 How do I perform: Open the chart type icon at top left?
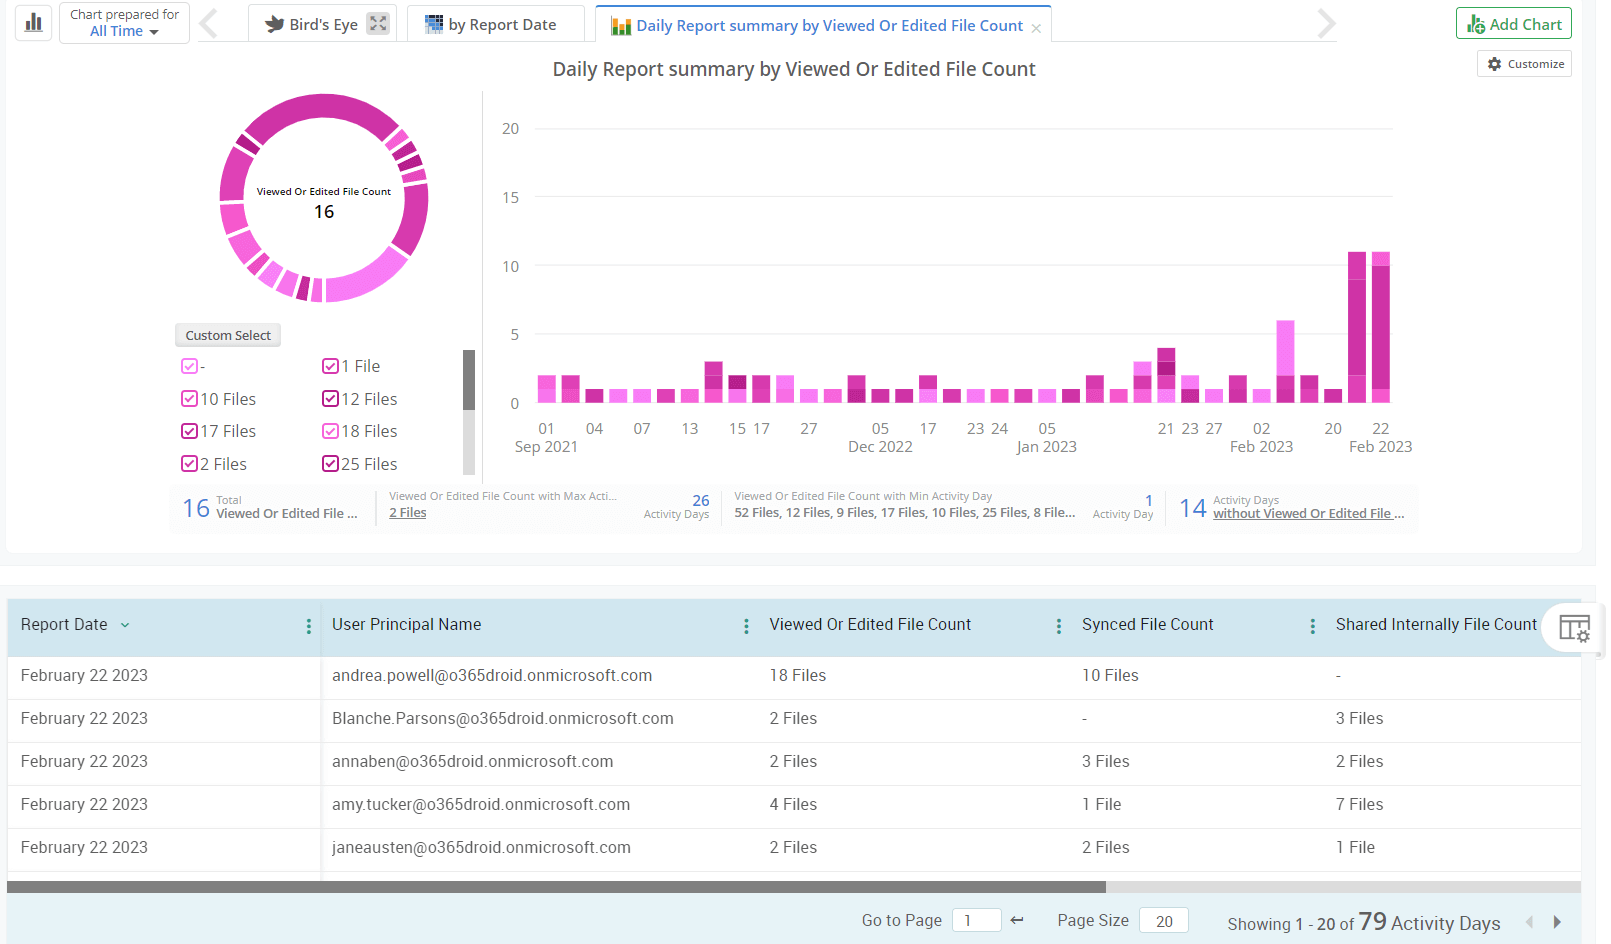tap(33, 22)
